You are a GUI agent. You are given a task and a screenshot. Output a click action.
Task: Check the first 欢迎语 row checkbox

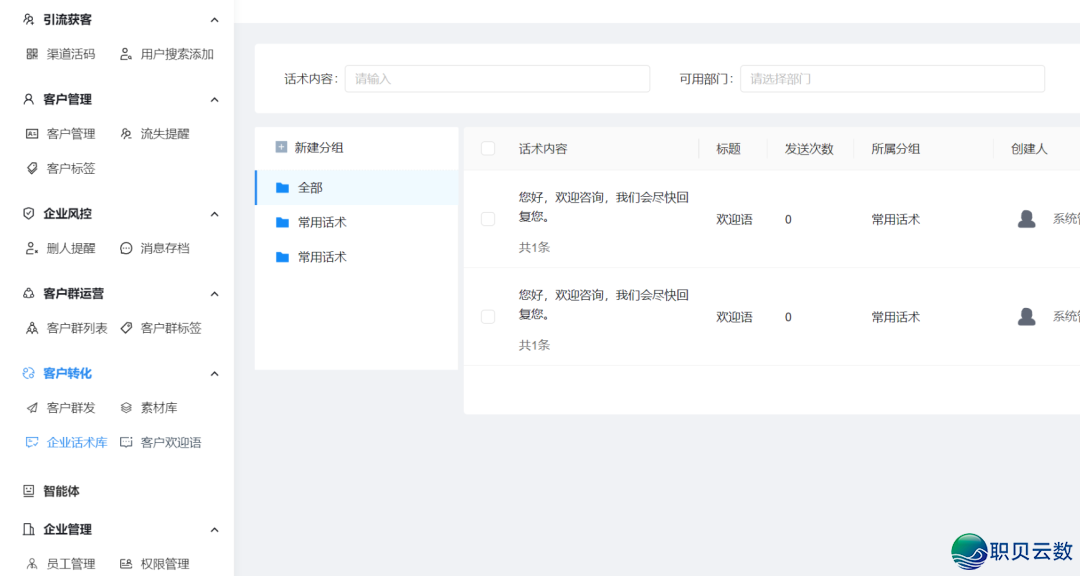(x=488, y=219)
